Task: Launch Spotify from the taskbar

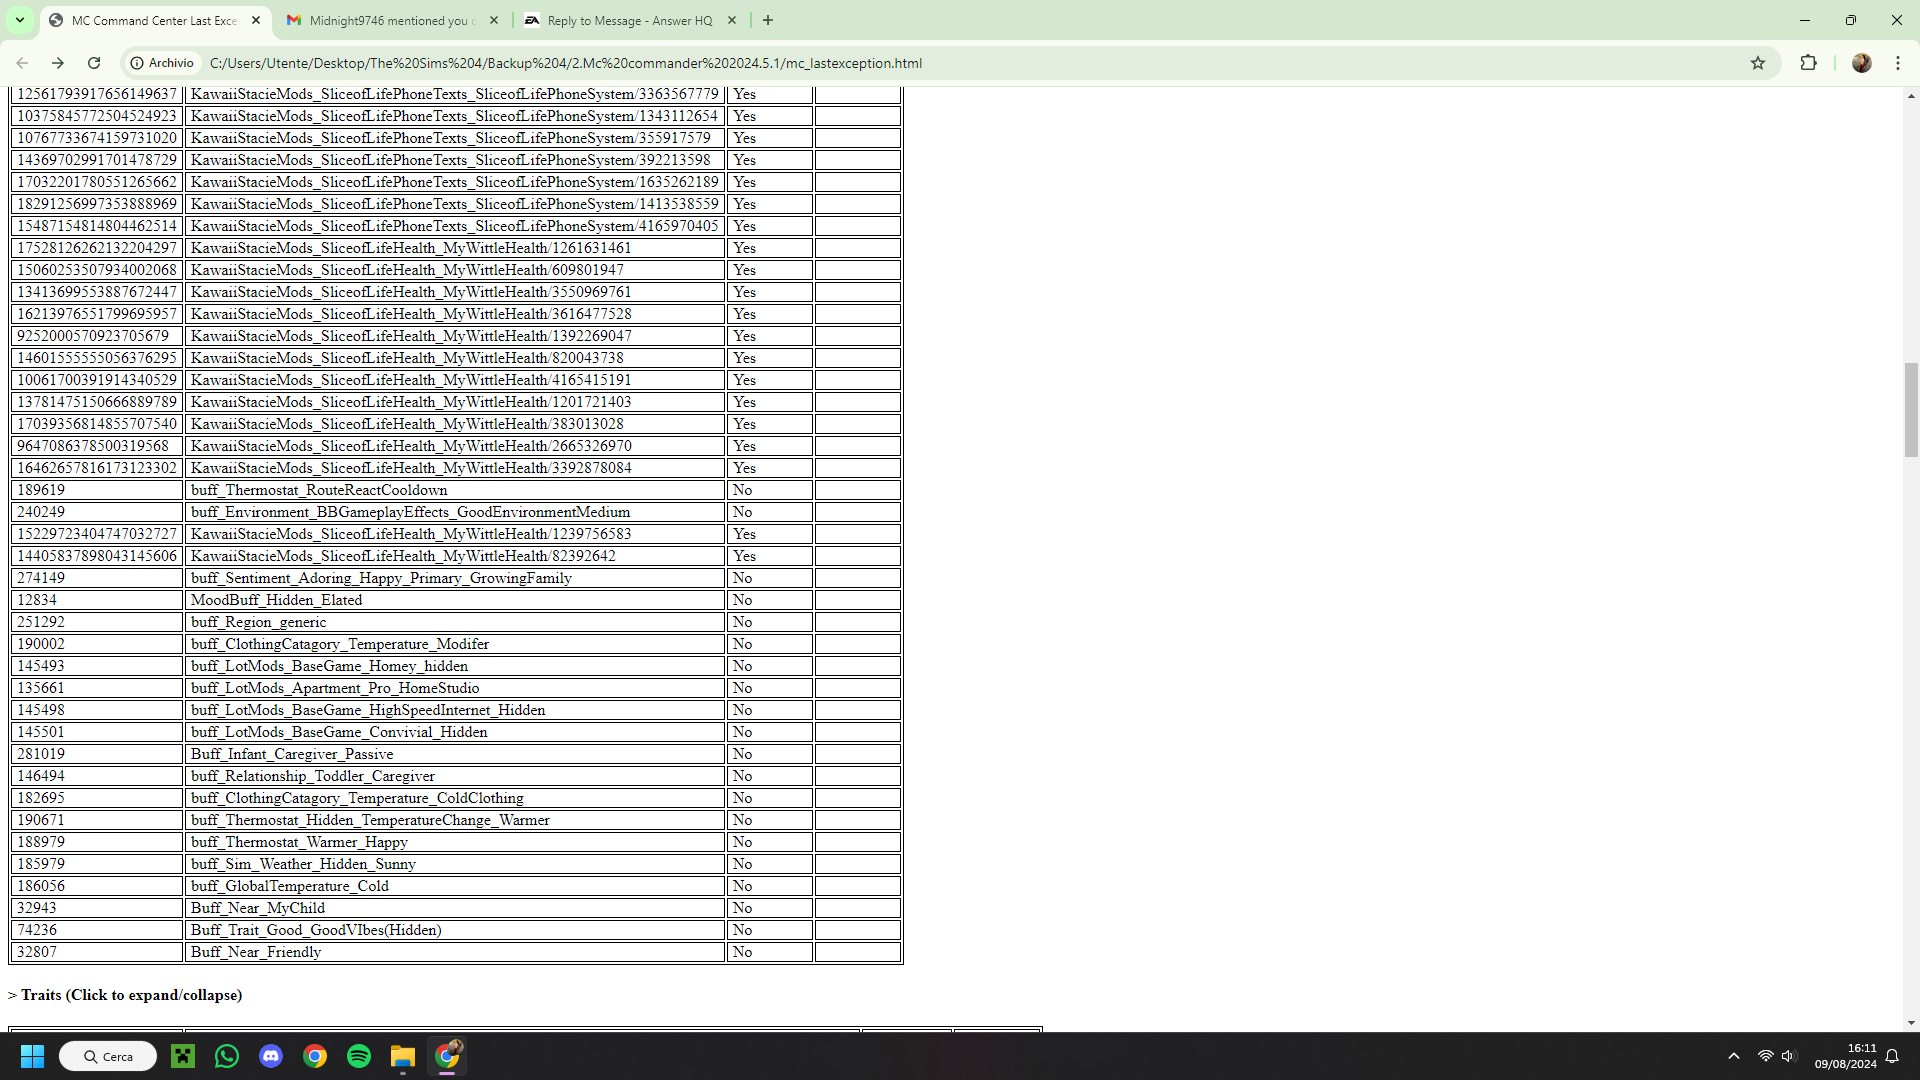Action: [359, 1056]
